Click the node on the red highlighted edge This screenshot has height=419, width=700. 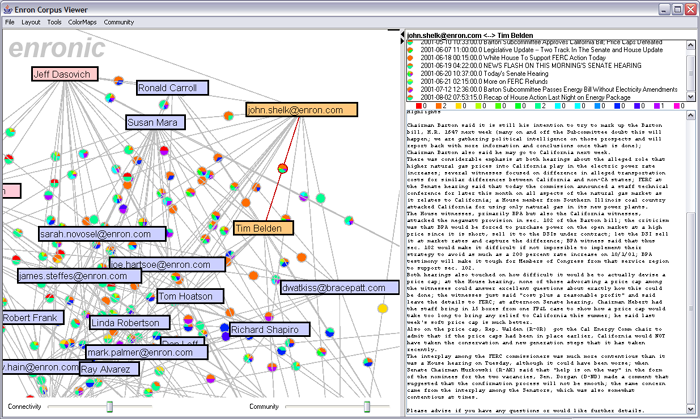tap(283, 168)
